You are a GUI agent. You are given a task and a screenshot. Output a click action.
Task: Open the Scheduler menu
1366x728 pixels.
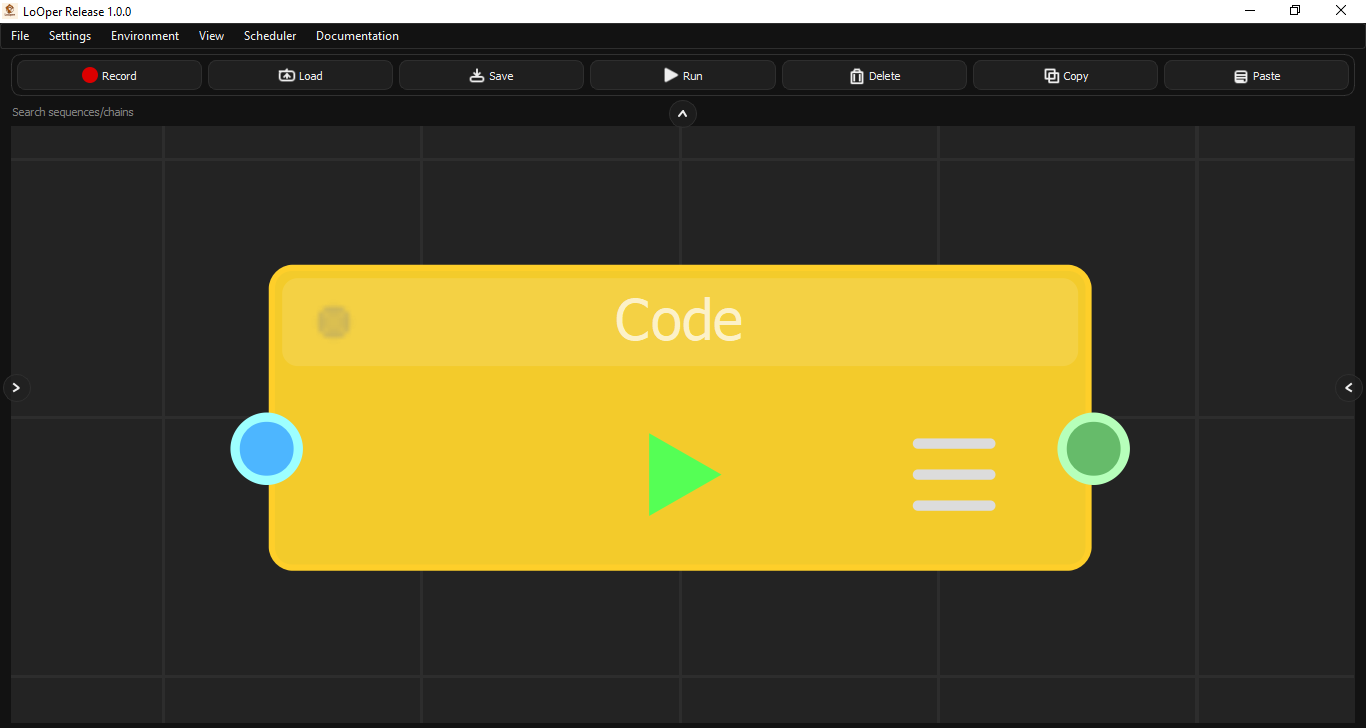coord(269,35)
